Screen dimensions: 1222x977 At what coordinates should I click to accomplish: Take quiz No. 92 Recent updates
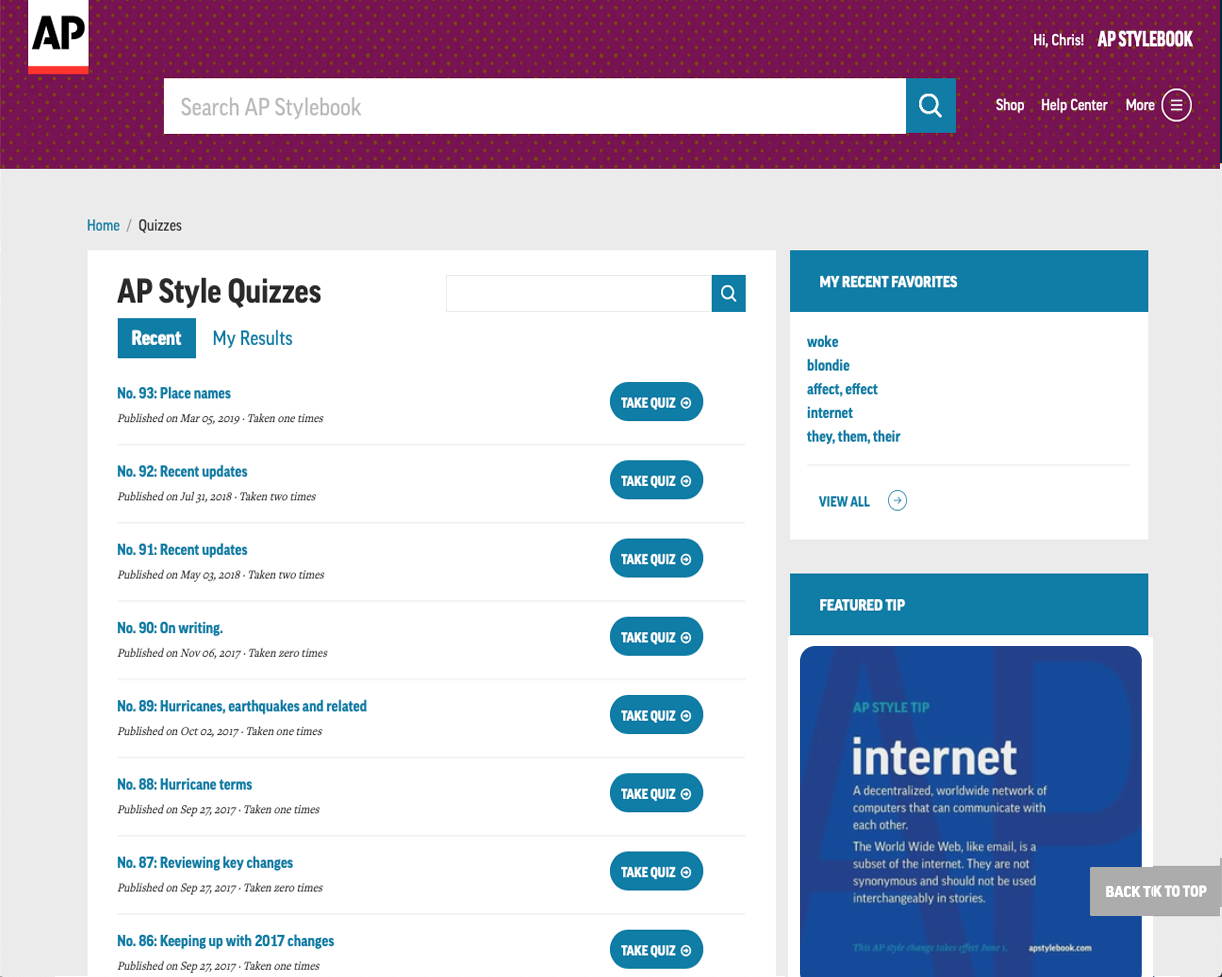click(656, 480)
